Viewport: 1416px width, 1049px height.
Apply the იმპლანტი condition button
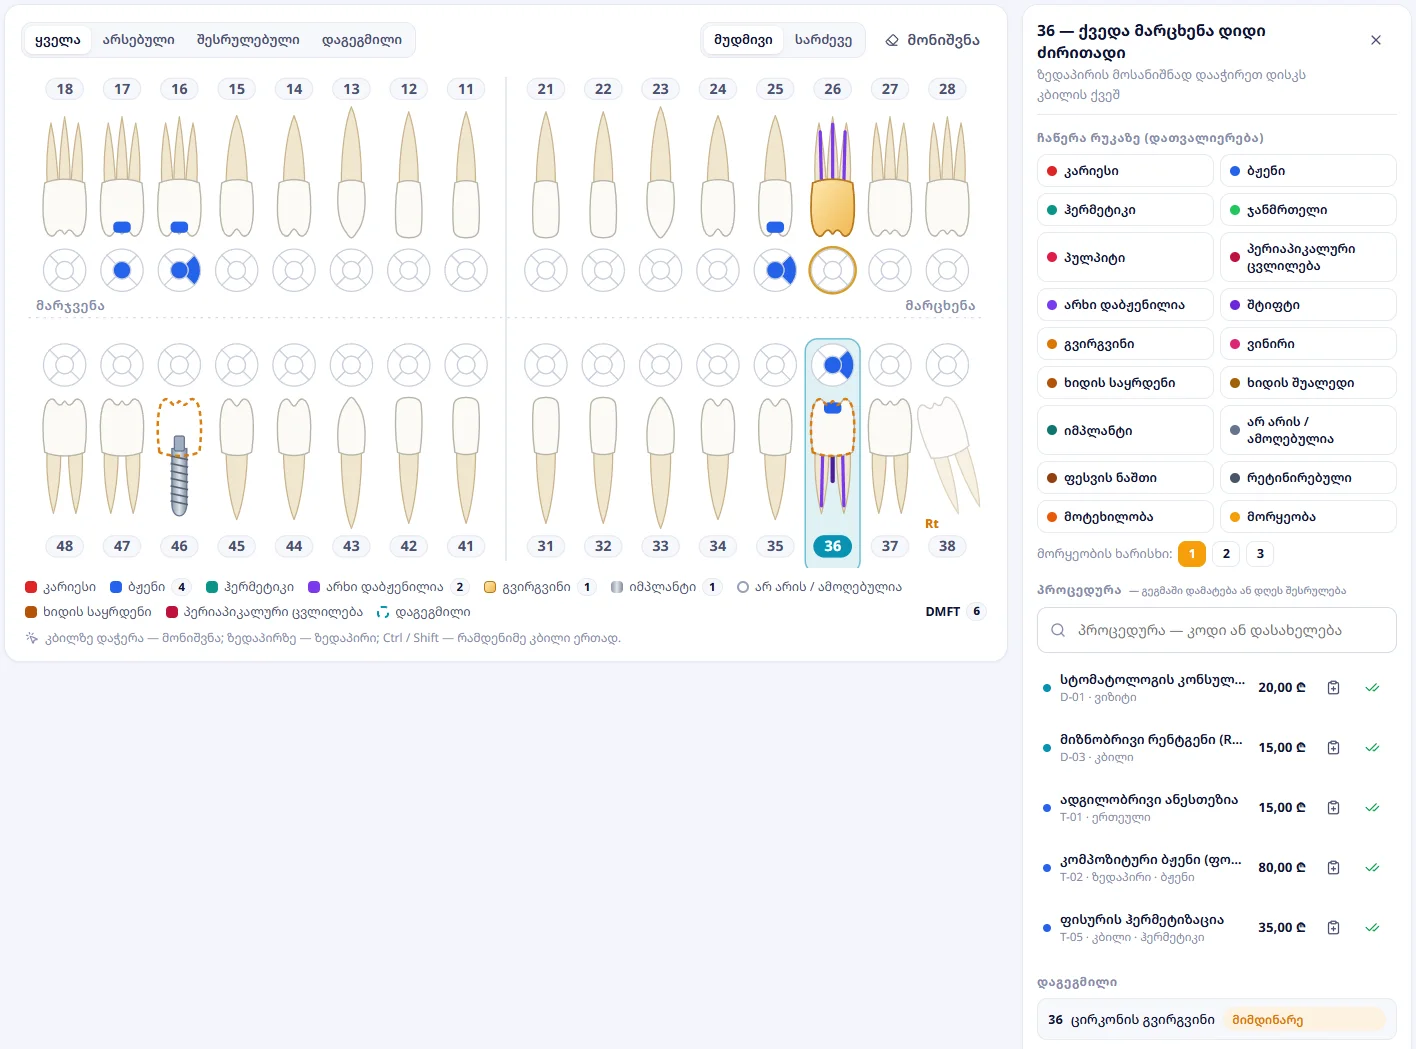click(1125, 431)
